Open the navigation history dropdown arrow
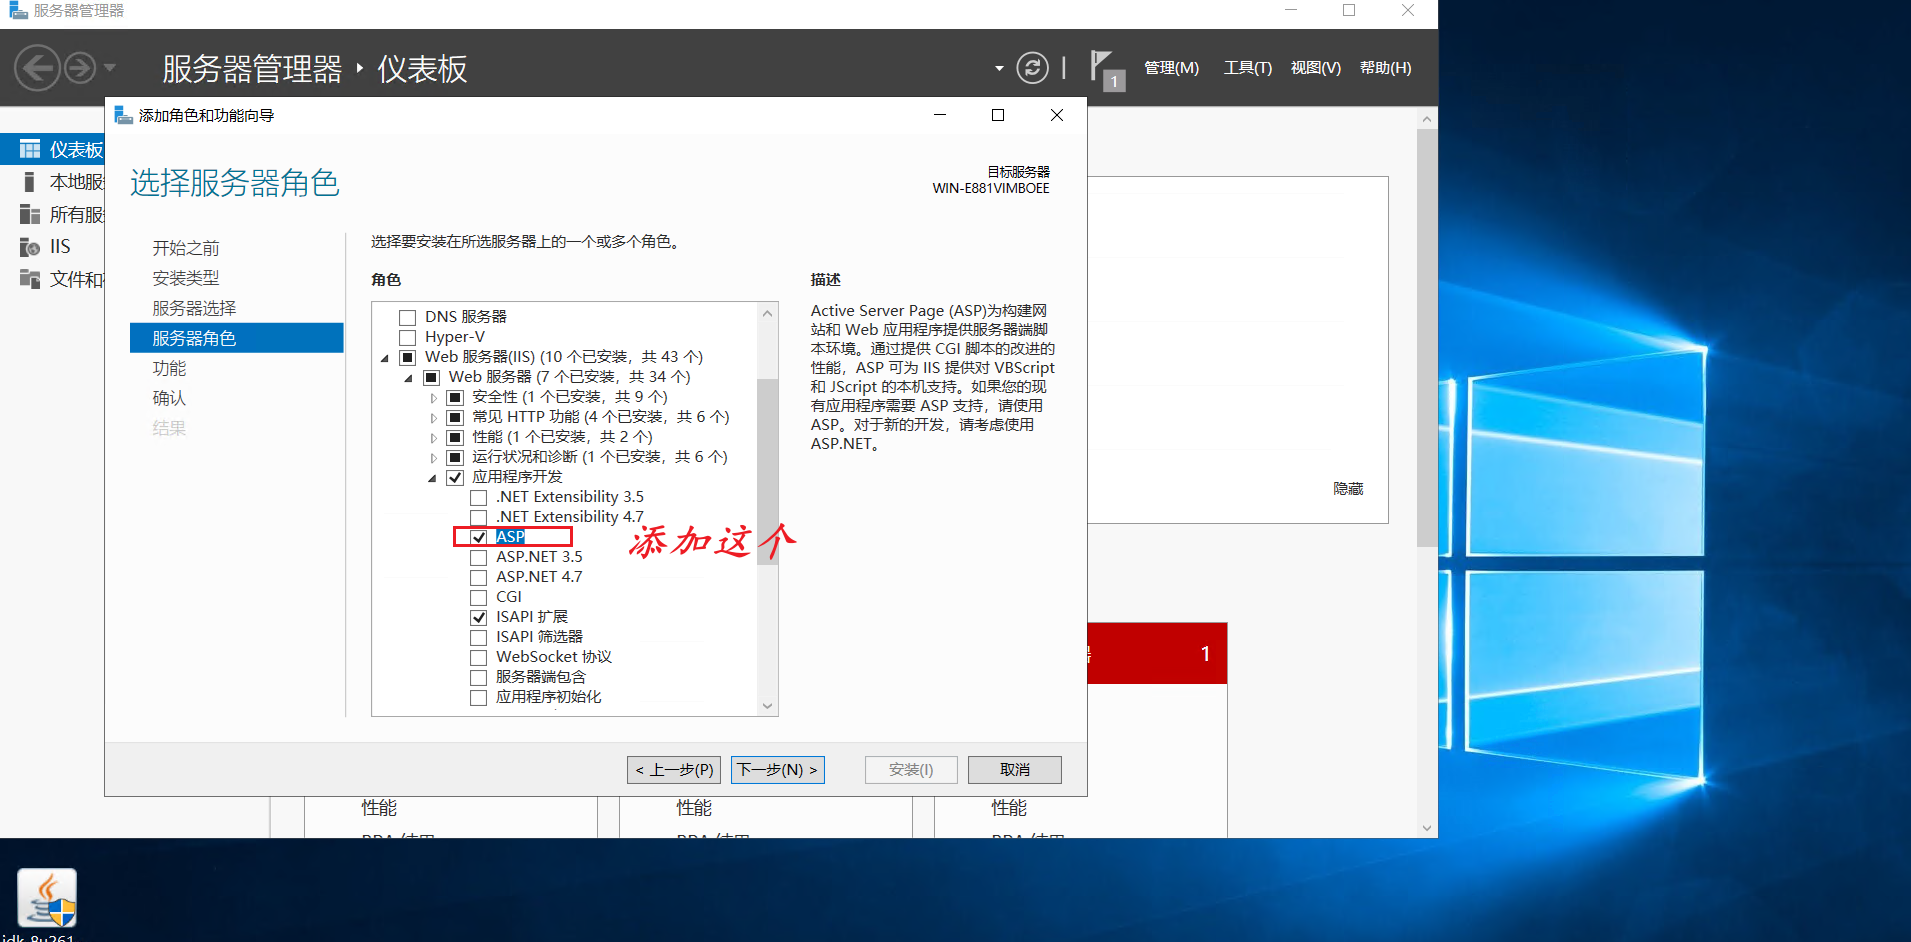 coord(110,68)
